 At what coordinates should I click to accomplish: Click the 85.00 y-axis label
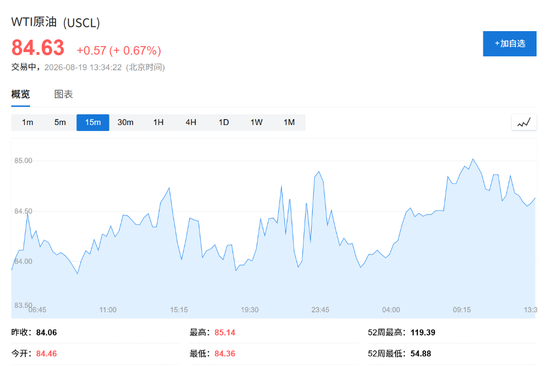coord(23,161)
